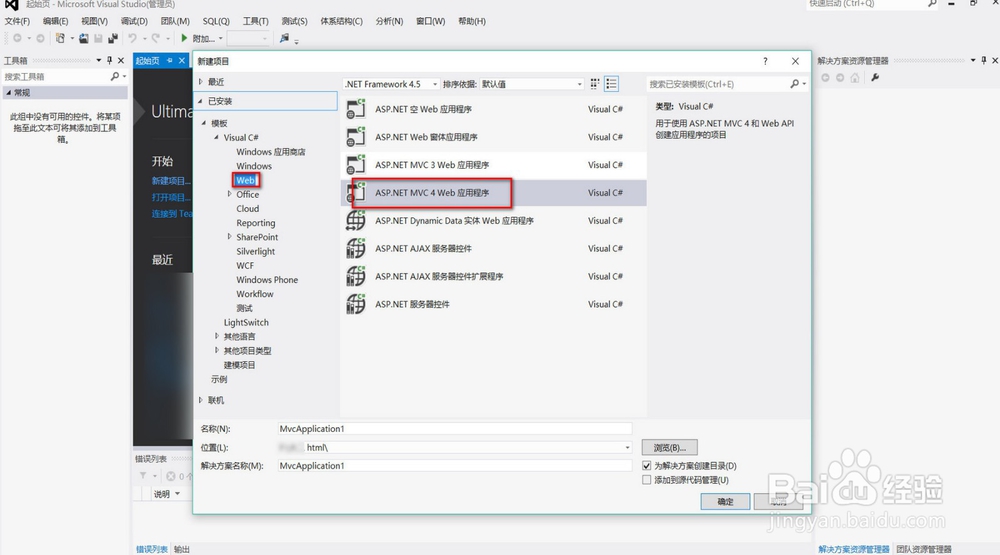Pin the Solution Explorer panel
Image resolution: width=1000 pixels, height=555 pixels.
[983, 61]
